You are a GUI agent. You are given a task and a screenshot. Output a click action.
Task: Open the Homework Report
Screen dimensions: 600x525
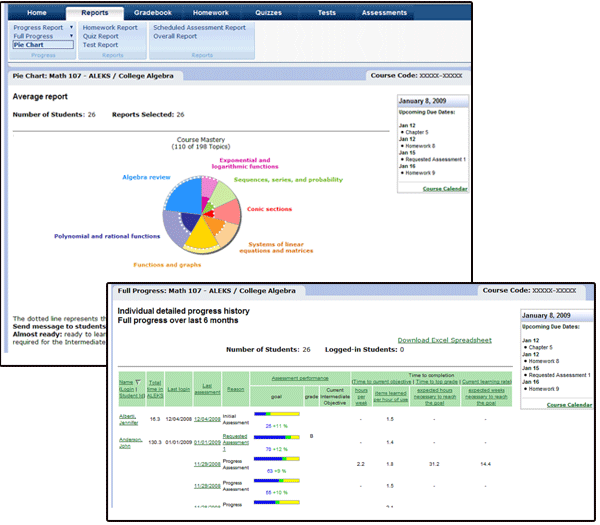click(x=110, y=28)
